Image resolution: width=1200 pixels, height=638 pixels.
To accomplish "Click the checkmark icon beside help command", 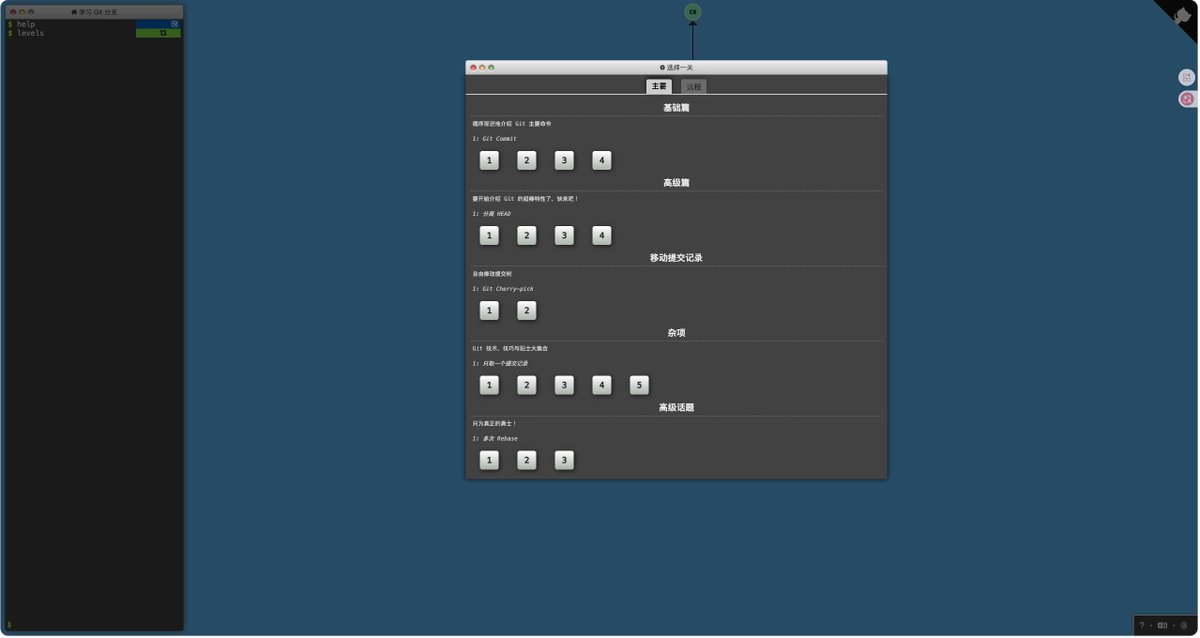I will (x=175, y=23).
